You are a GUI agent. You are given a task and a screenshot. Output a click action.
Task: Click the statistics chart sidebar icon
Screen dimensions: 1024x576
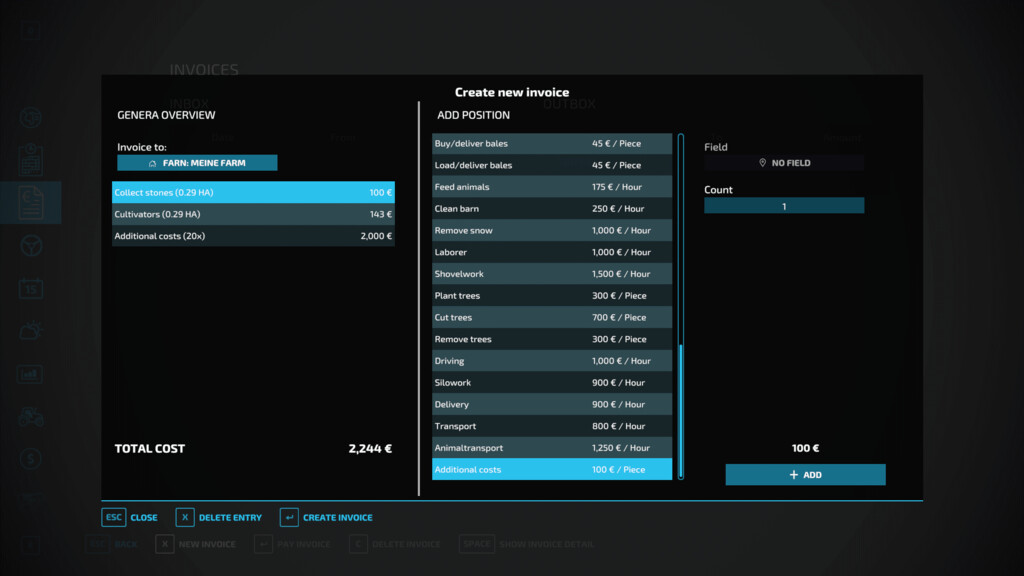pos(31,374)
